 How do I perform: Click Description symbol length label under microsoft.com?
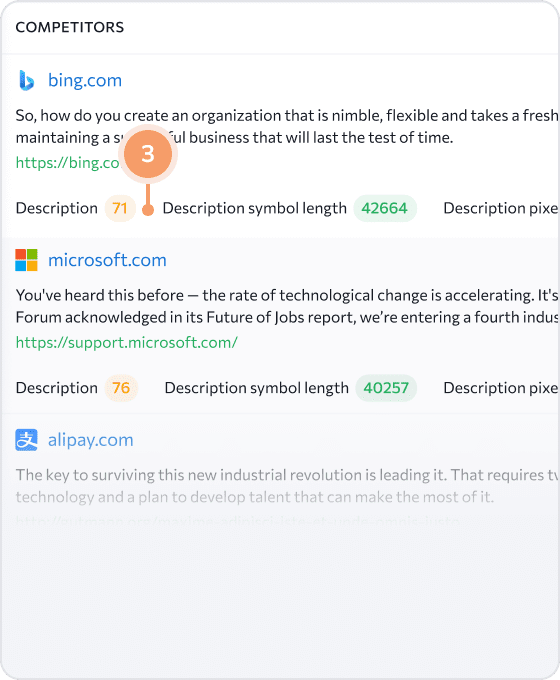point(256,388)
